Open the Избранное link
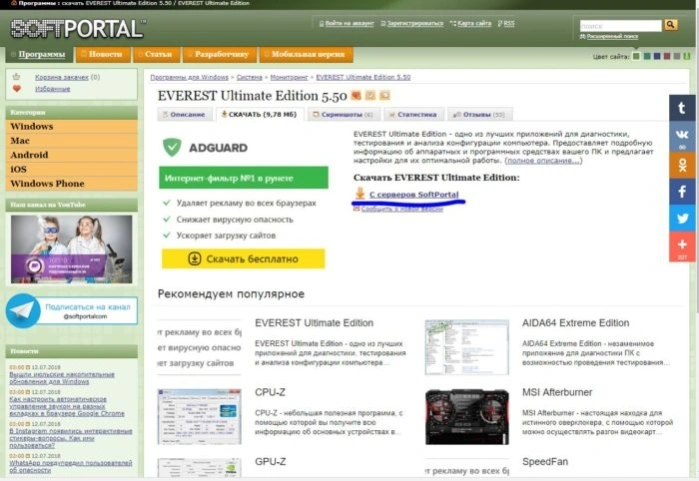The width and height of the screenshot is (699, 481). click(x=53, y=89)
